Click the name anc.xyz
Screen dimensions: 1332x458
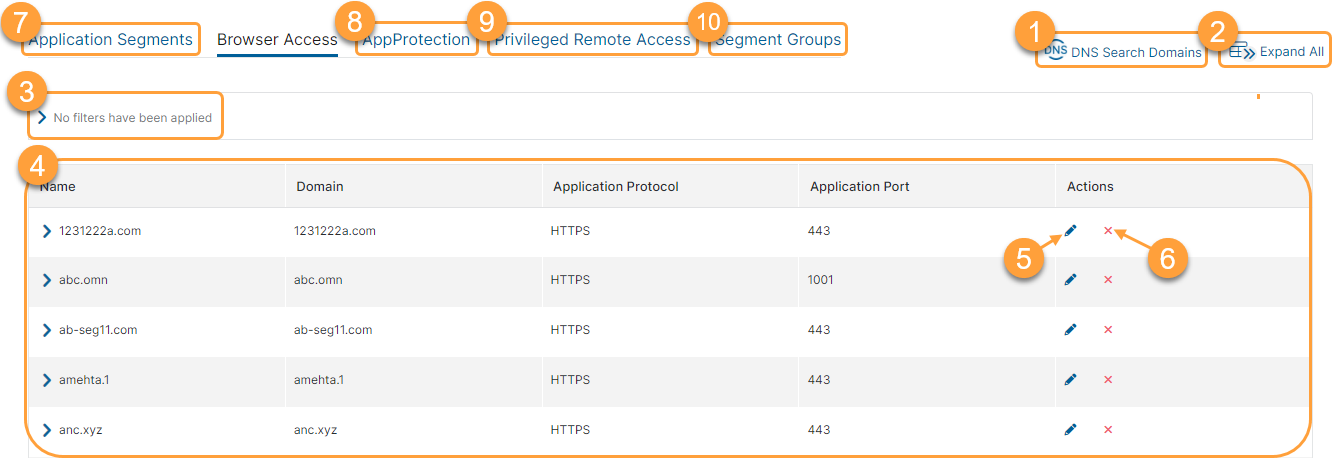pyautogui.click(x=81, y=430)
